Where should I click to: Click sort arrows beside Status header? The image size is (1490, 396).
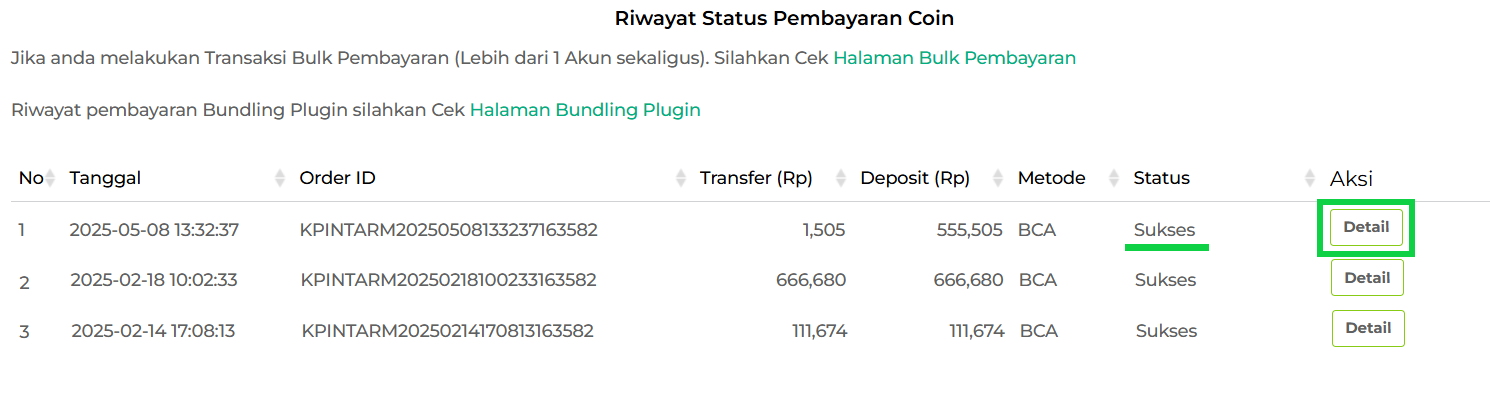(x=1310, y=178)
